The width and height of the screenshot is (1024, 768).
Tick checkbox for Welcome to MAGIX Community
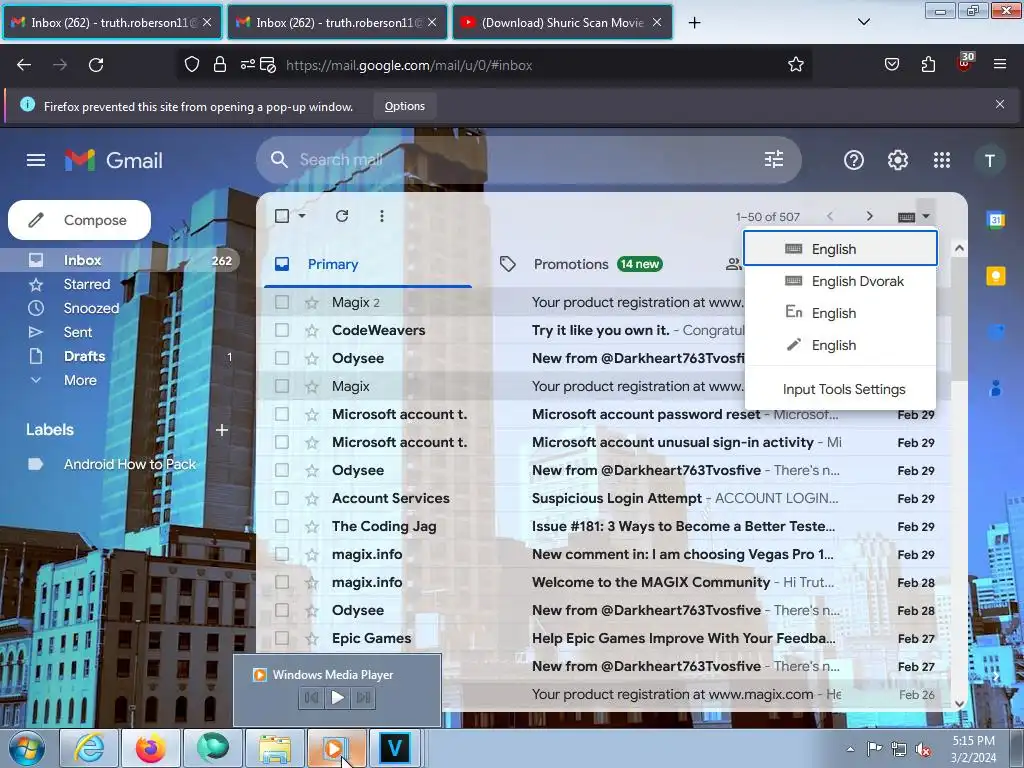[282, 582]
